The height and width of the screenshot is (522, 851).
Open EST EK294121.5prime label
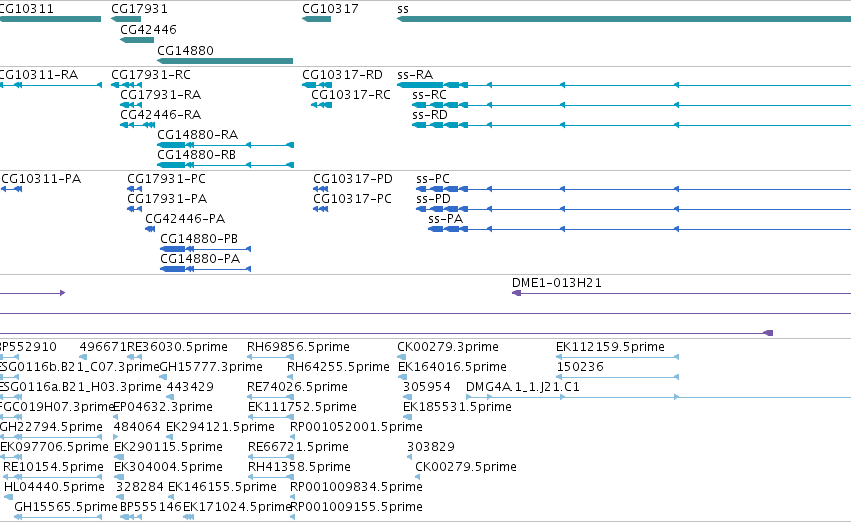click(220, 427)
